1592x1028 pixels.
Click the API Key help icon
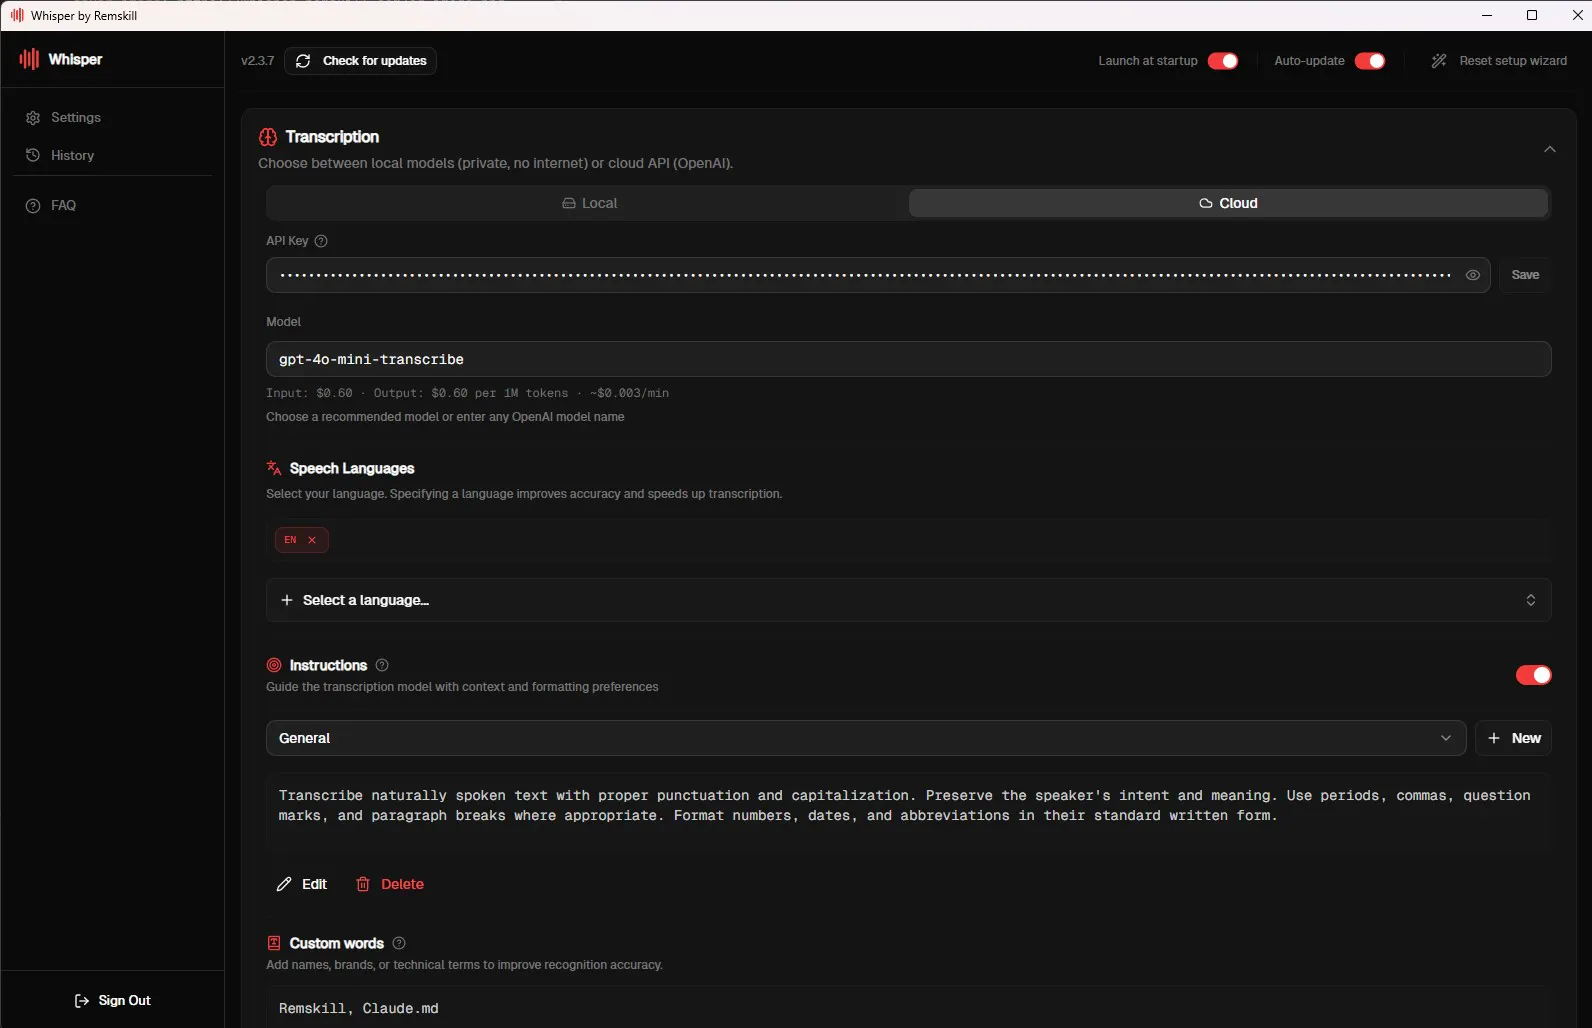(x=321, y=241)
